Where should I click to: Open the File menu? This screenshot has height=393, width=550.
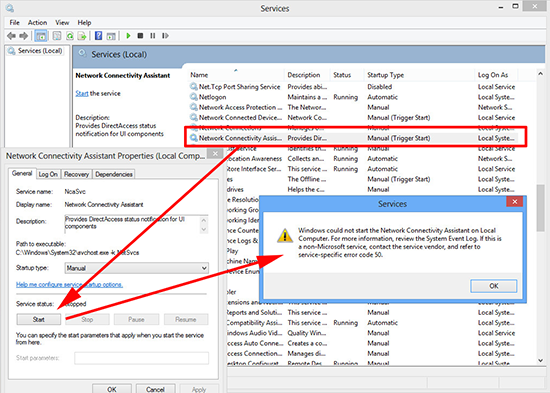pyautogui.click(x=14, y=22)
